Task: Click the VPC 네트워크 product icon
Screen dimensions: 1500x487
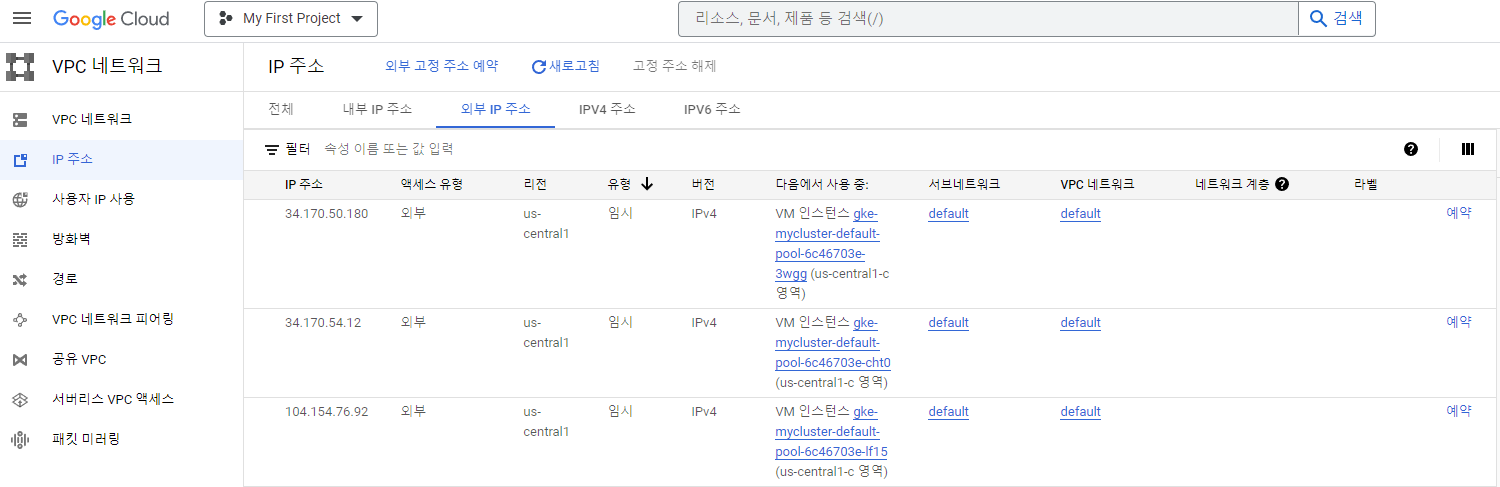Action: [x=20, y=66]
